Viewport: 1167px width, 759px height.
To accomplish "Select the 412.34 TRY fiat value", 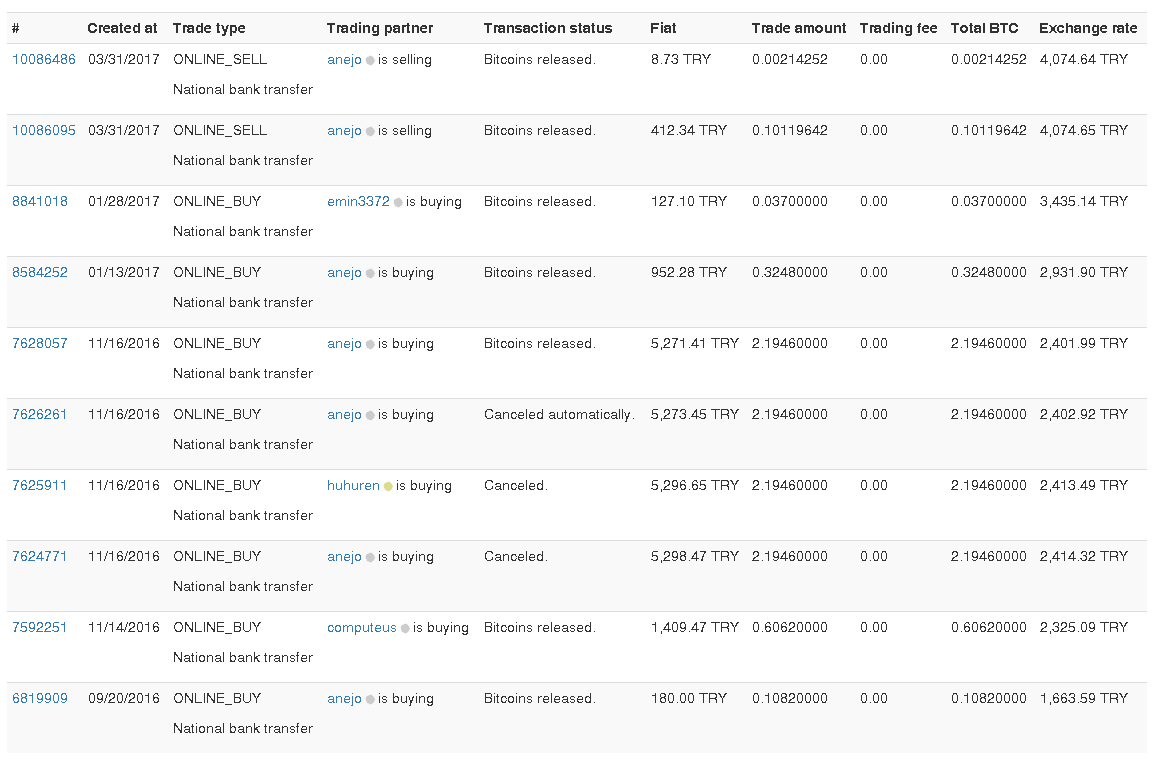I will click(688, 130).
